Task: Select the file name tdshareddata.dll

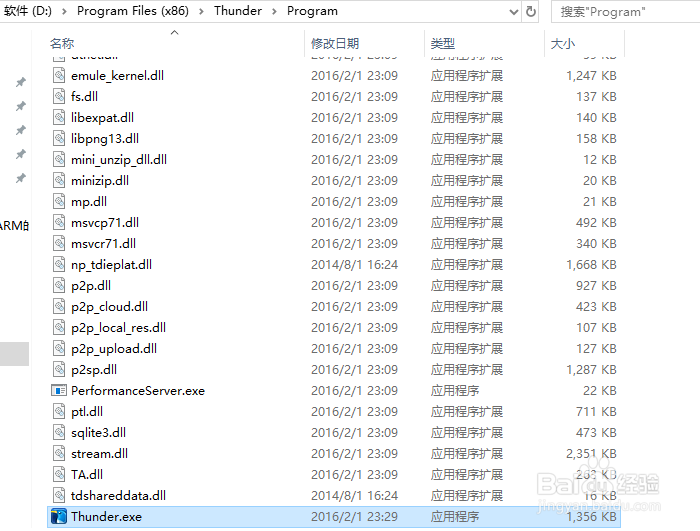Action: [118, 495]
